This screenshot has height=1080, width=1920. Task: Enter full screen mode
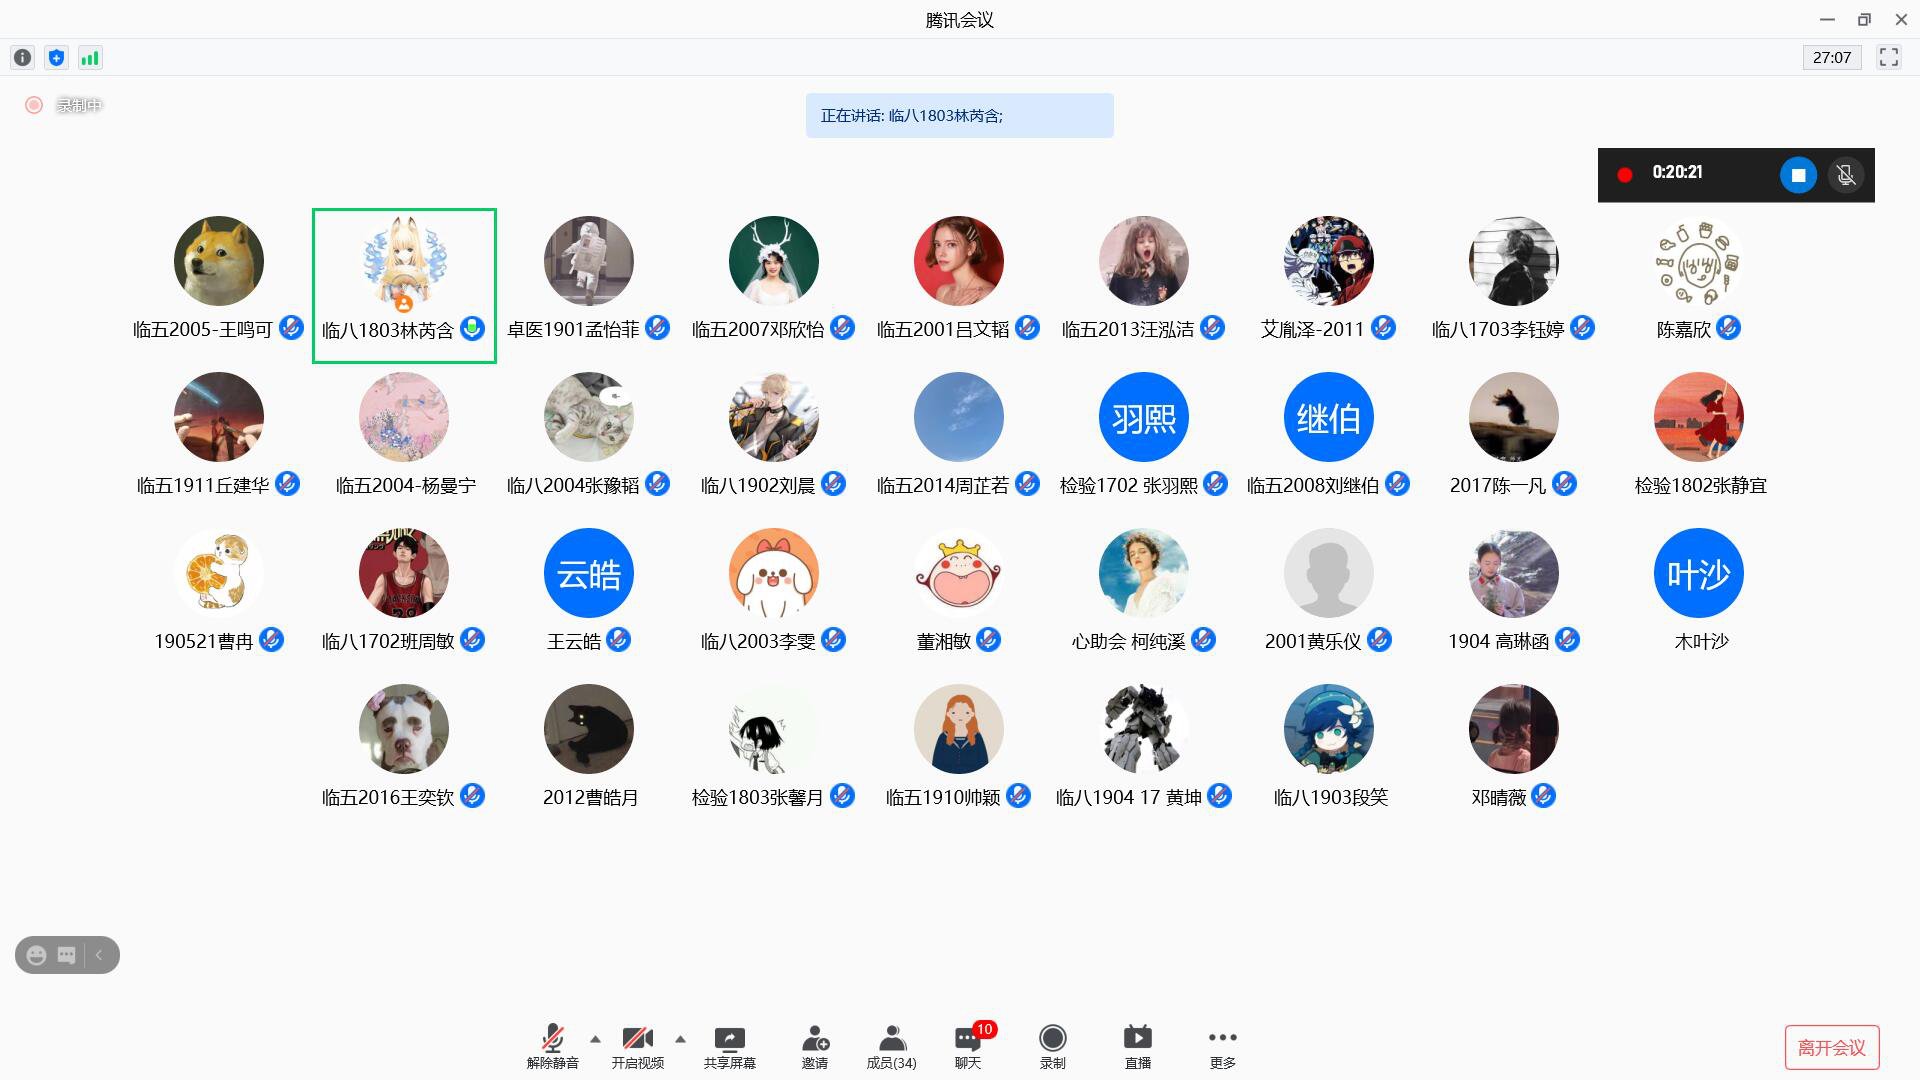(x=1888, y=58)
